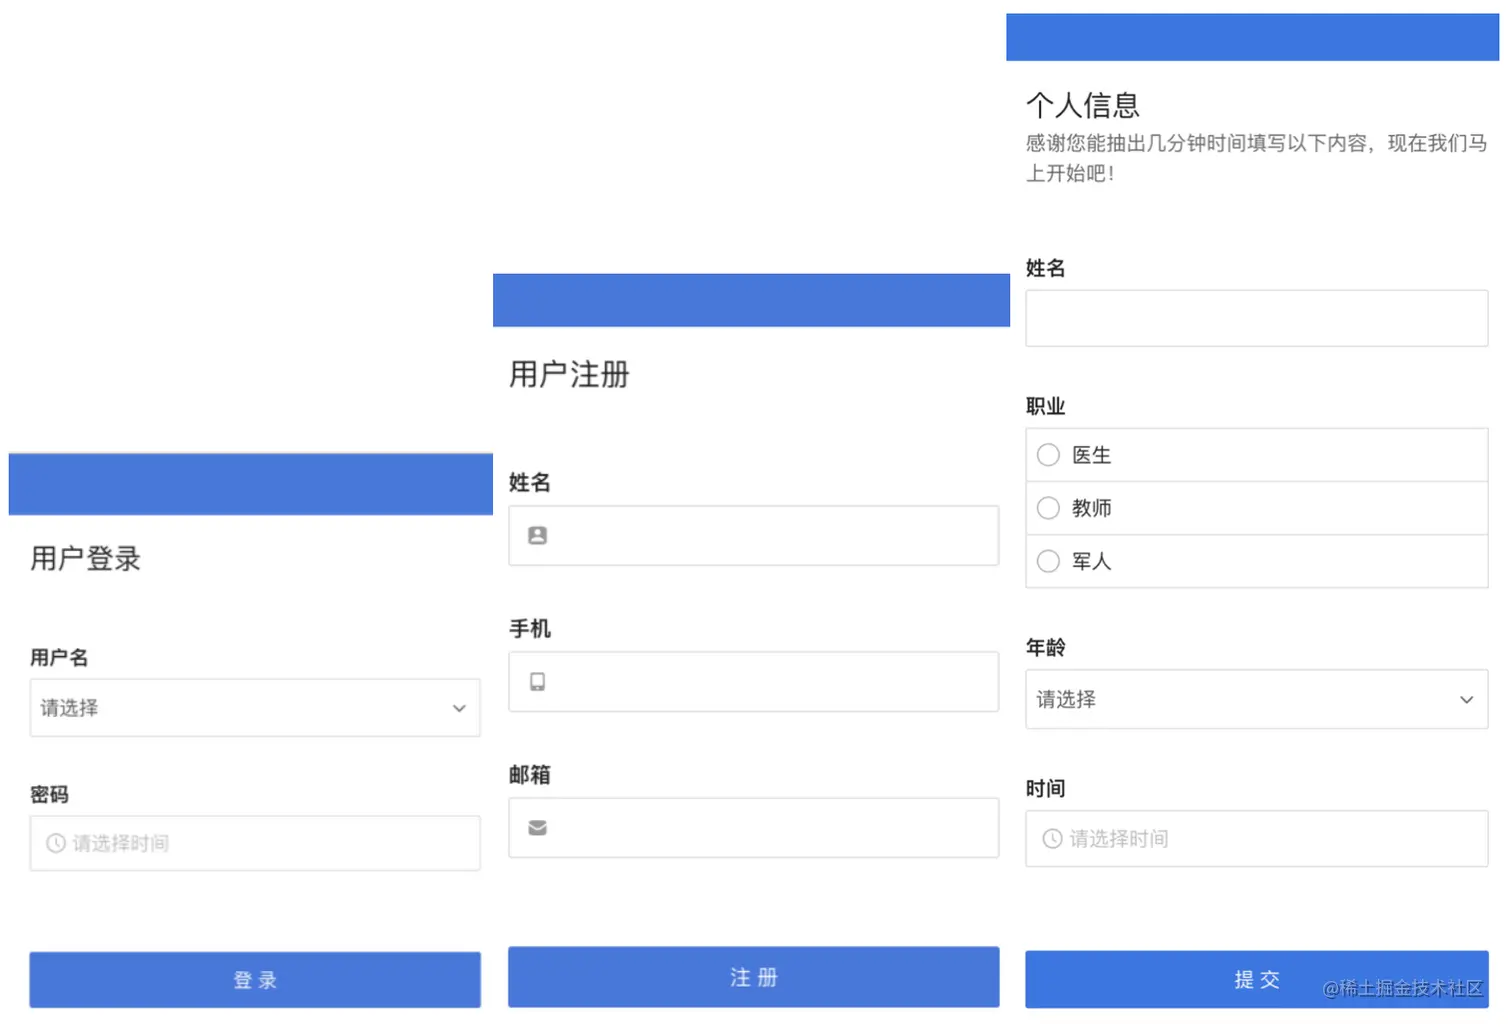Open the 密码 请选择时间 picker field
The width and height of the screenshot is (1512, 1027).
tap(255, 843)
